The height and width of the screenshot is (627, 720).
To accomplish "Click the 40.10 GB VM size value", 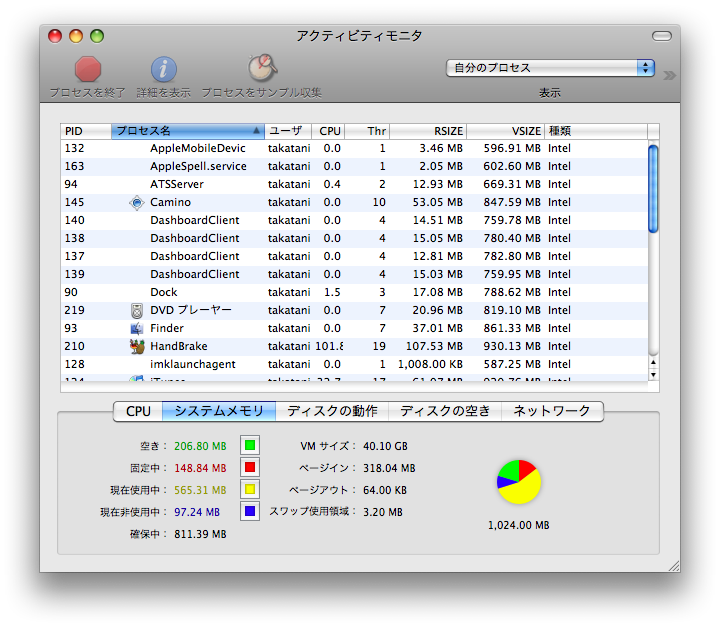I will tap(385, 446).
